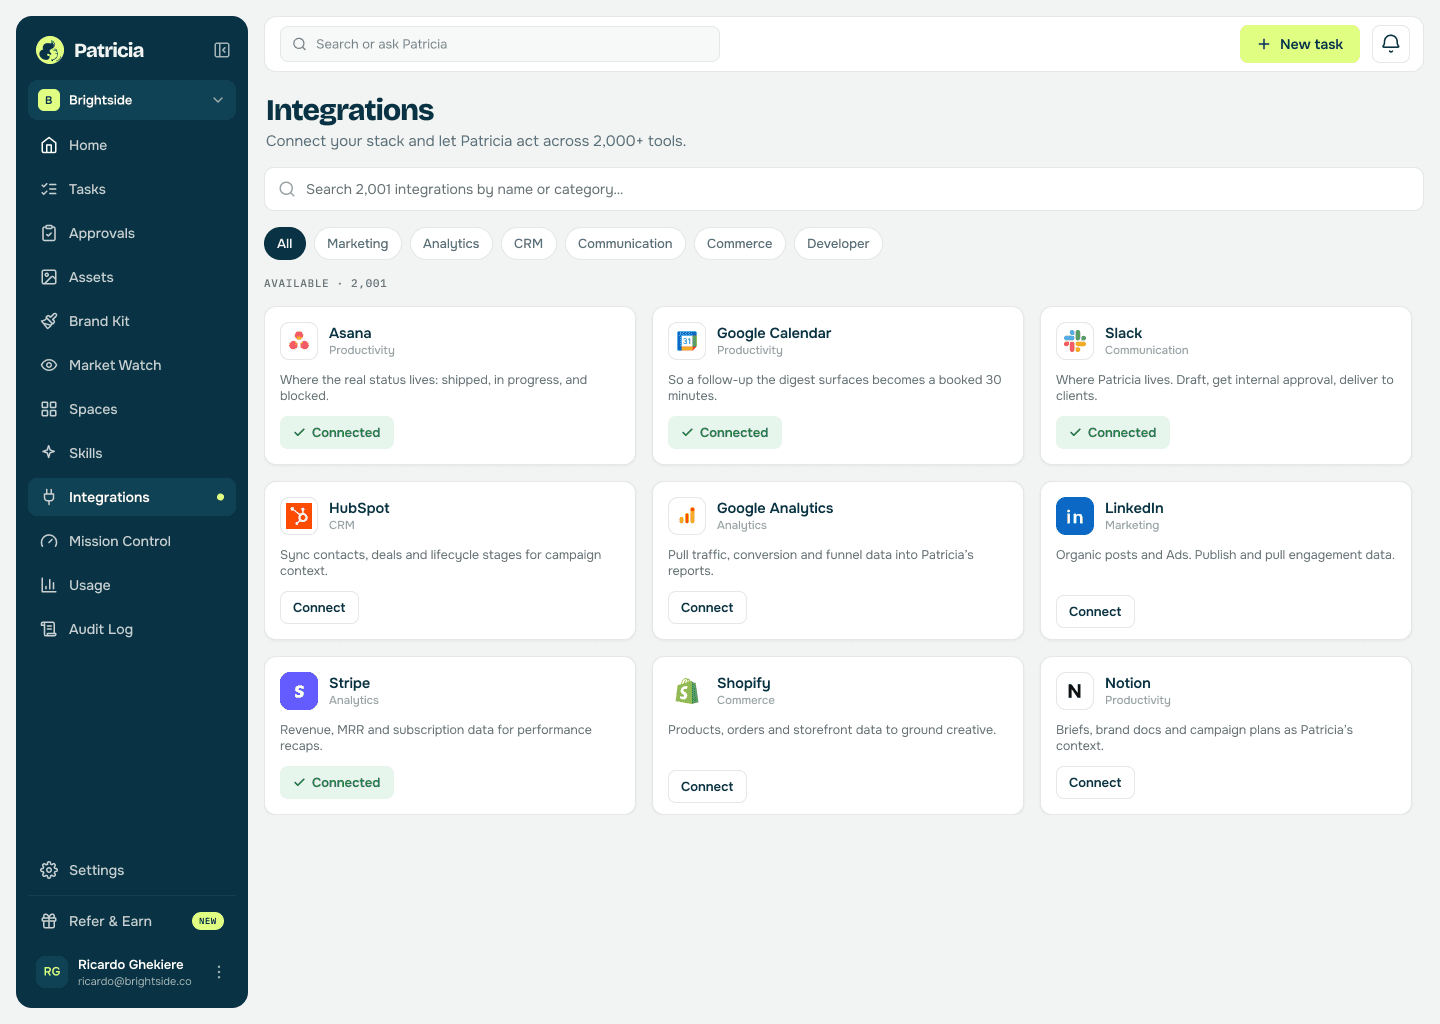Click the Shopify card title

744,683
